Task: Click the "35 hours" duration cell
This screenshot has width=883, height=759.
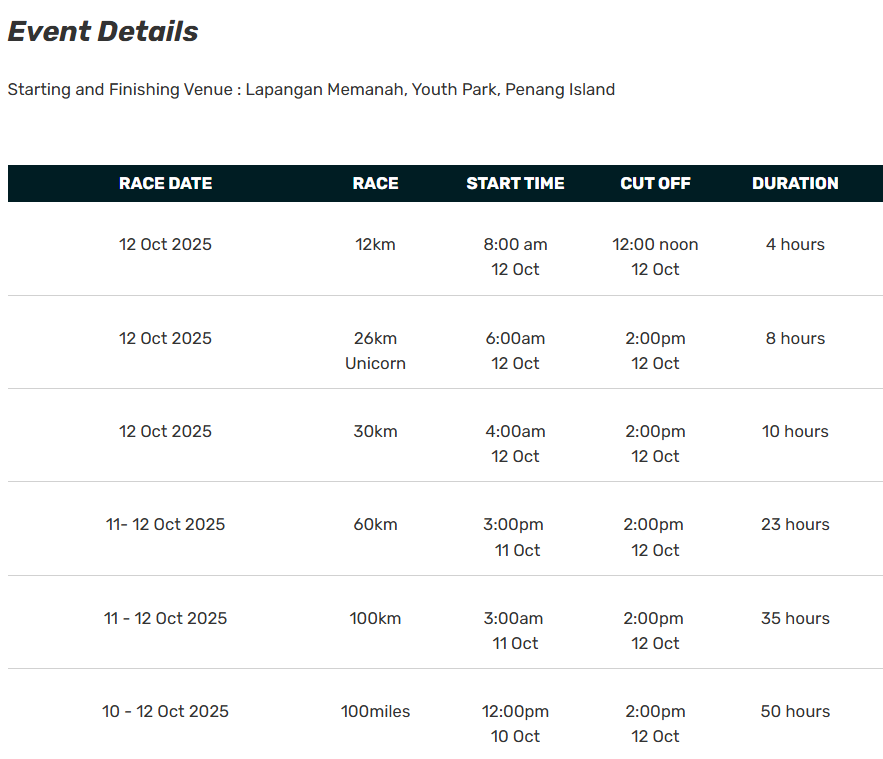Action: pos(795,619)
